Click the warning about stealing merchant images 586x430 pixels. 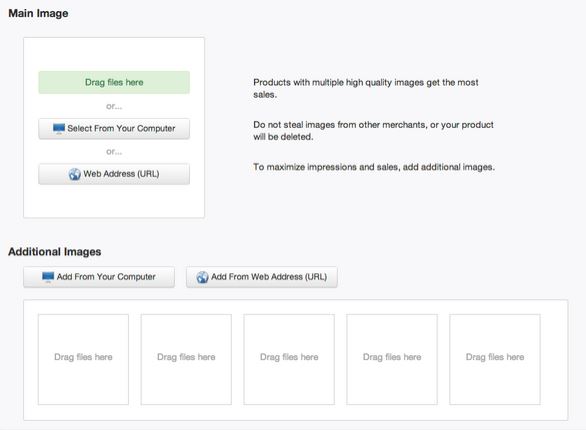pyautogui.click(x=373, y=131)
